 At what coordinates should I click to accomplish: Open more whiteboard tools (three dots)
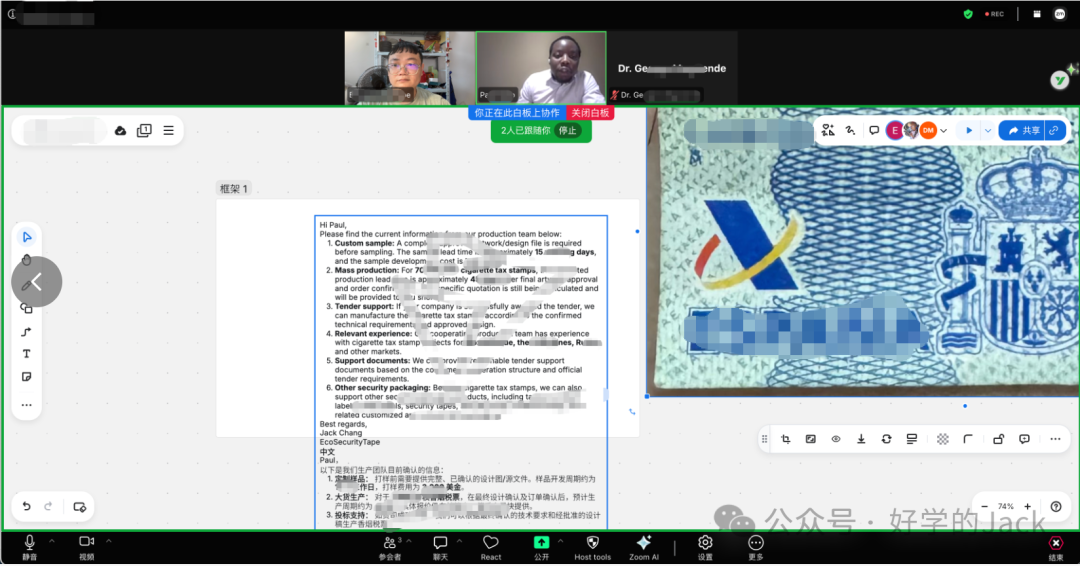click(x=26, y=405)
